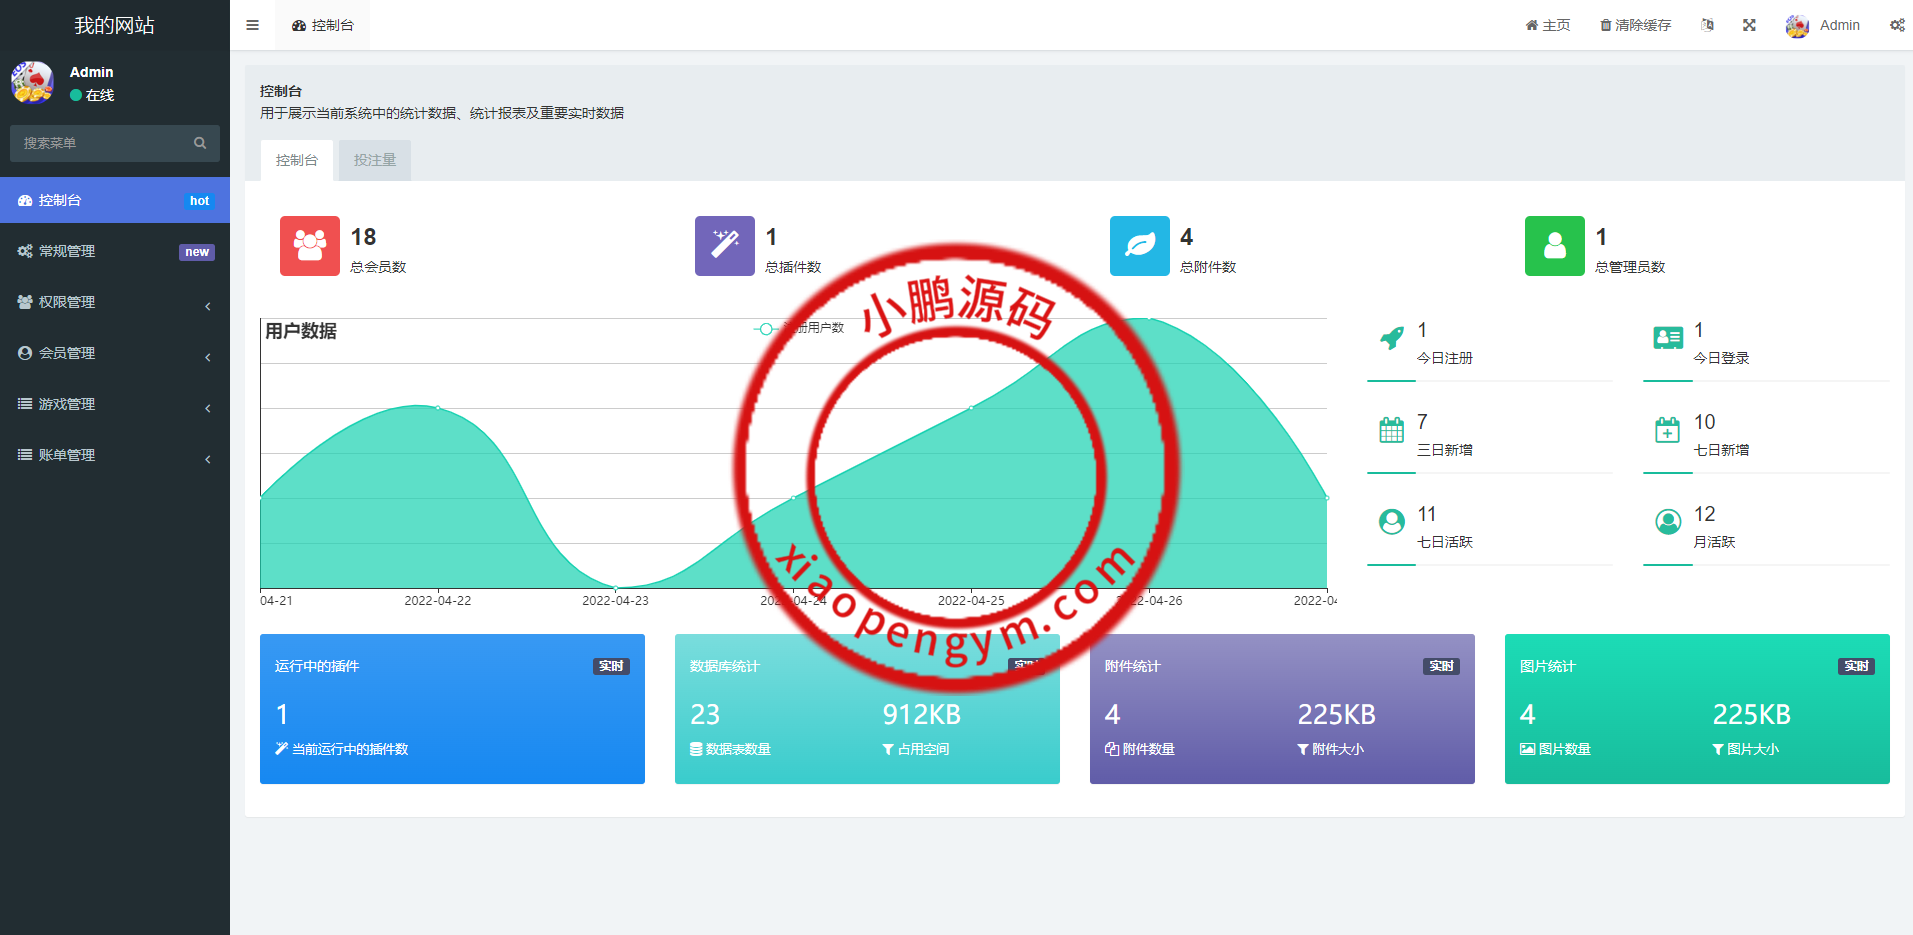The image size is (1913, 935).
Task: Click the search magnifier icon in sidebar
Action: (200, 143)
